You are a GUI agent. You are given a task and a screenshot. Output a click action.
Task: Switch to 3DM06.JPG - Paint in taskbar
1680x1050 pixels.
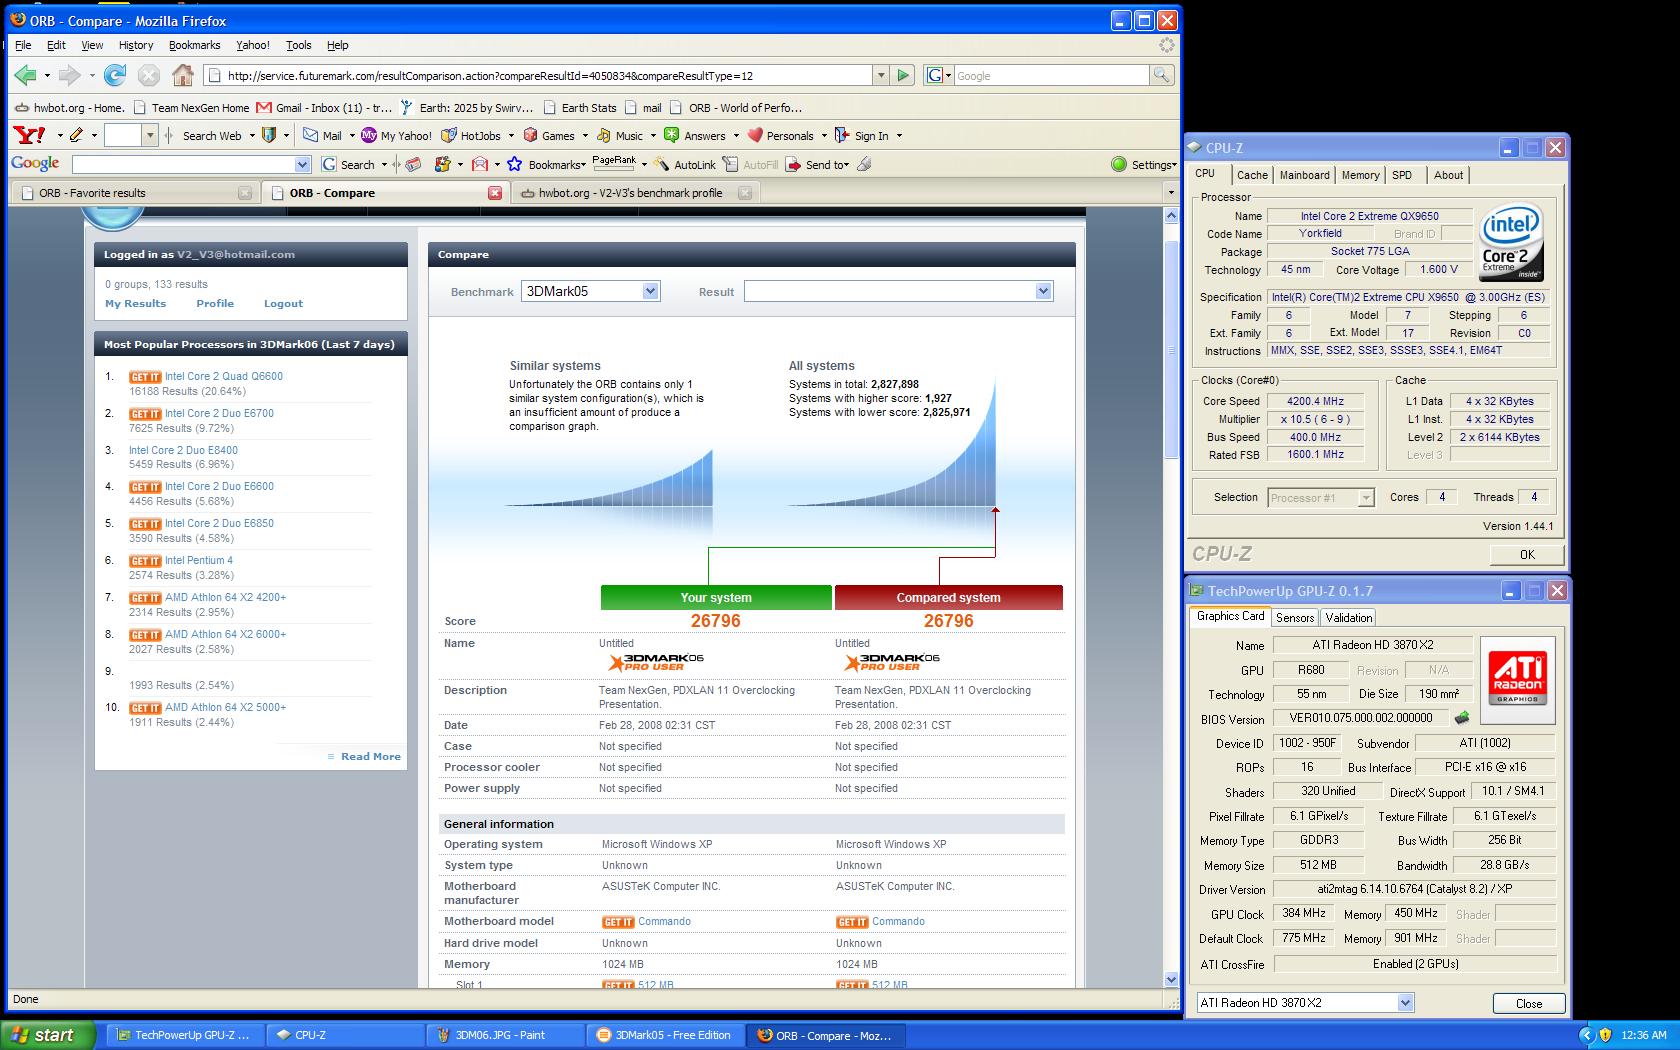coord(505,1035)
